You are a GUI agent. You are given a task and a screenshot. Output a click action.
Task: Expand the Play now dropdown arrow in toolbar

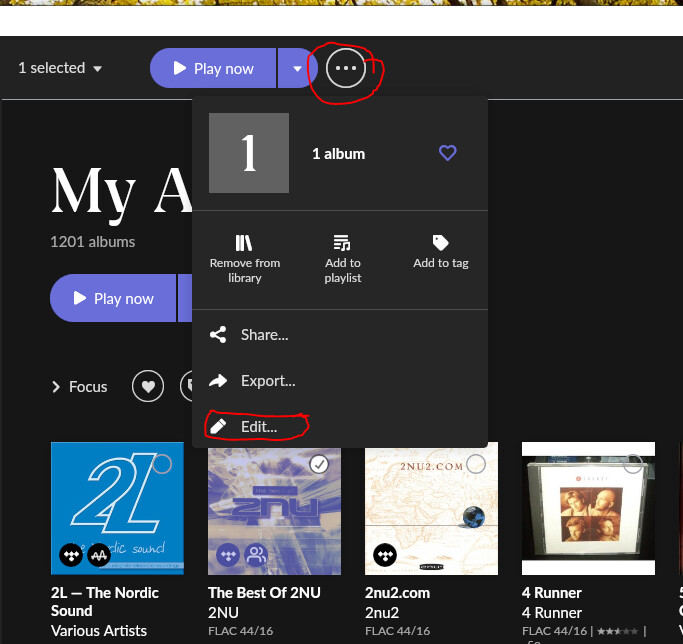(x=297, y=68)
